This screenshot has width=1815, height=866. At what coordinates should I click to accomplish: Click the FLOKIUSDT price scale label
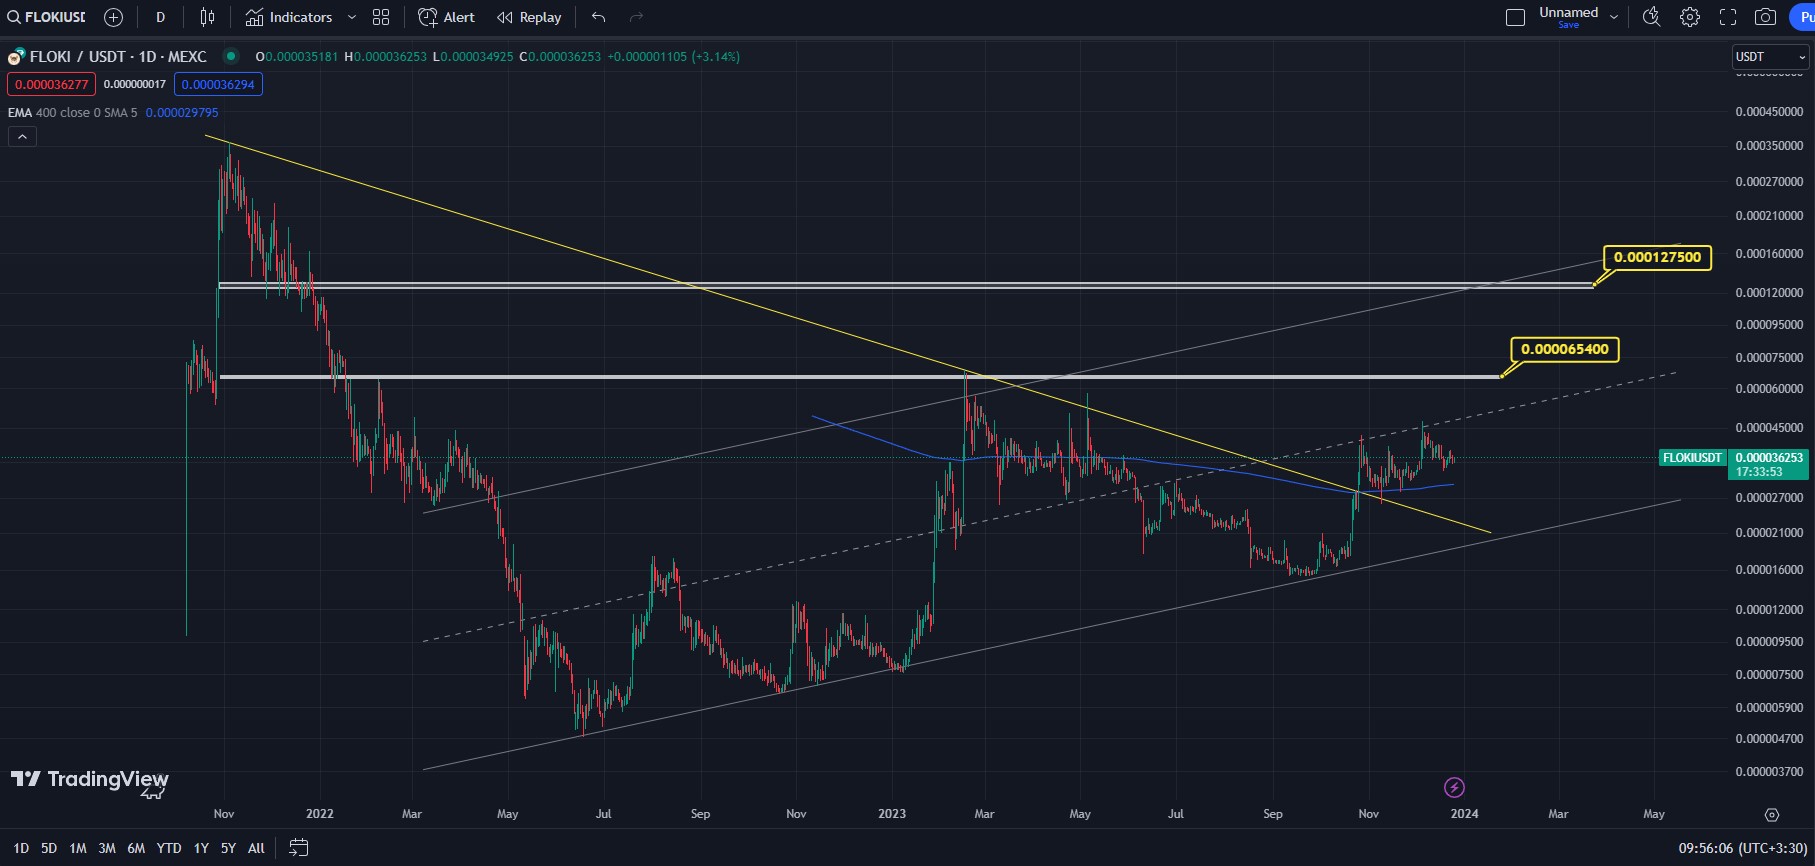coord(1692,458)
